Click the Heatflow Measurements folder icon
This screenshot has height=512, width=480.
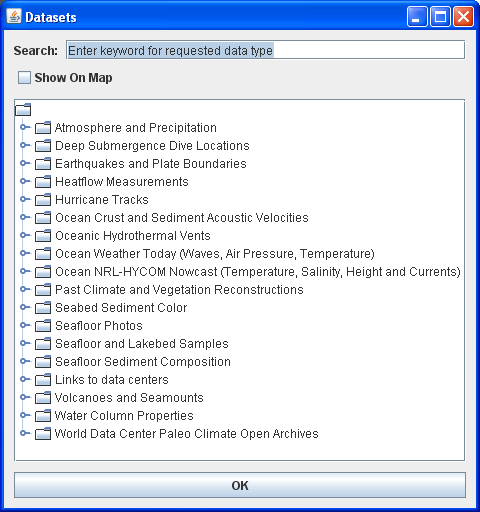click(x=43, y=182)
